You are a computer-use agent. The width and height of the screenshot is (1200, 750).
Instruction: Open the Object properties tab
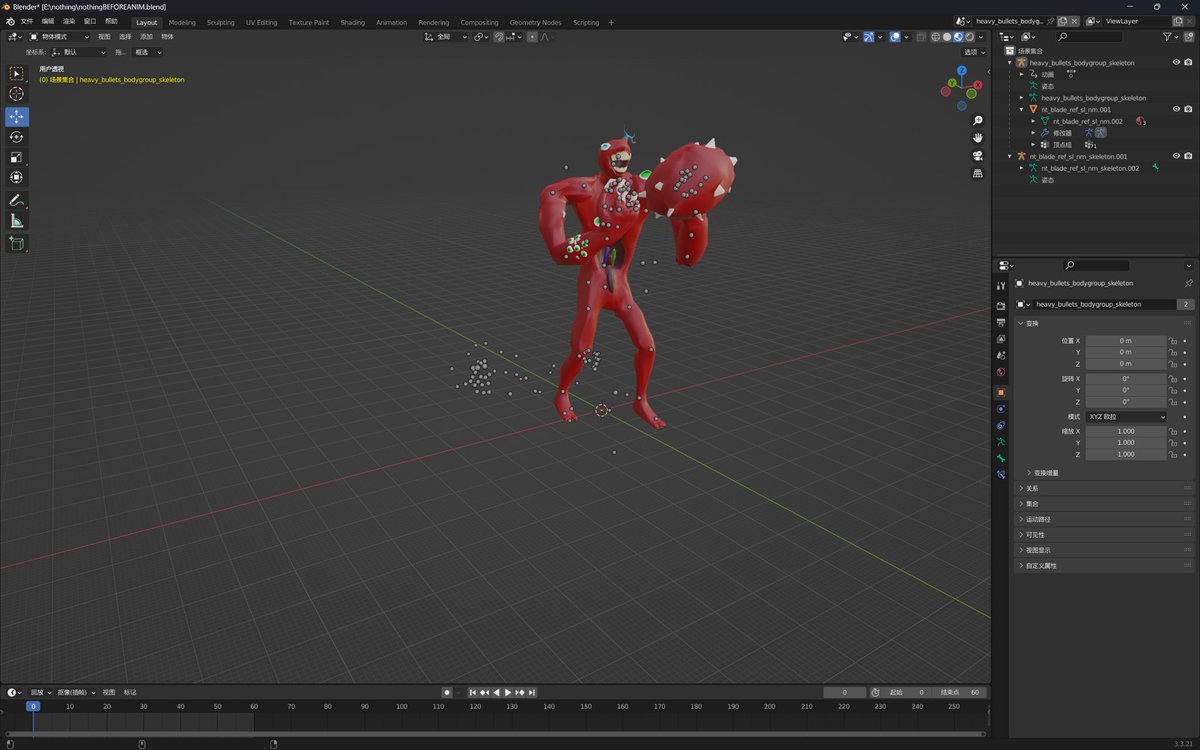tap(1001, 393)
